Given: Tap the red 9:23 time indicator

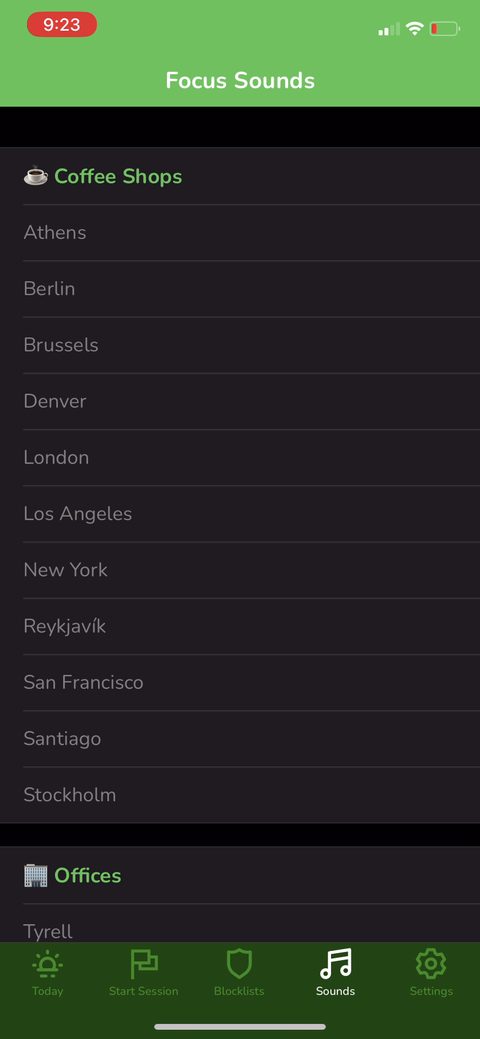Looking at the screenshot, I should point(62,25).
